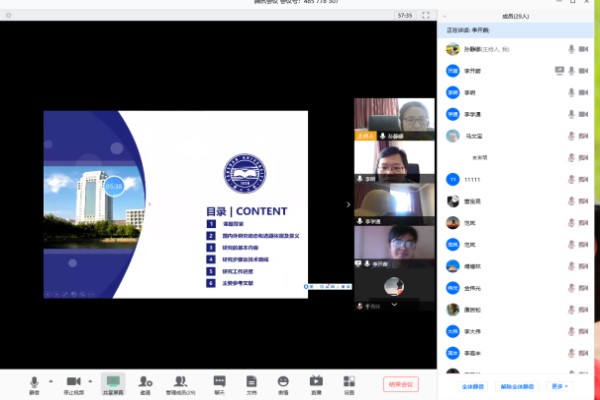The height and width of the screenshot is (400, 600).
Task: Click the 解除全体静音 unmute all button
Action: pos(519,386)
